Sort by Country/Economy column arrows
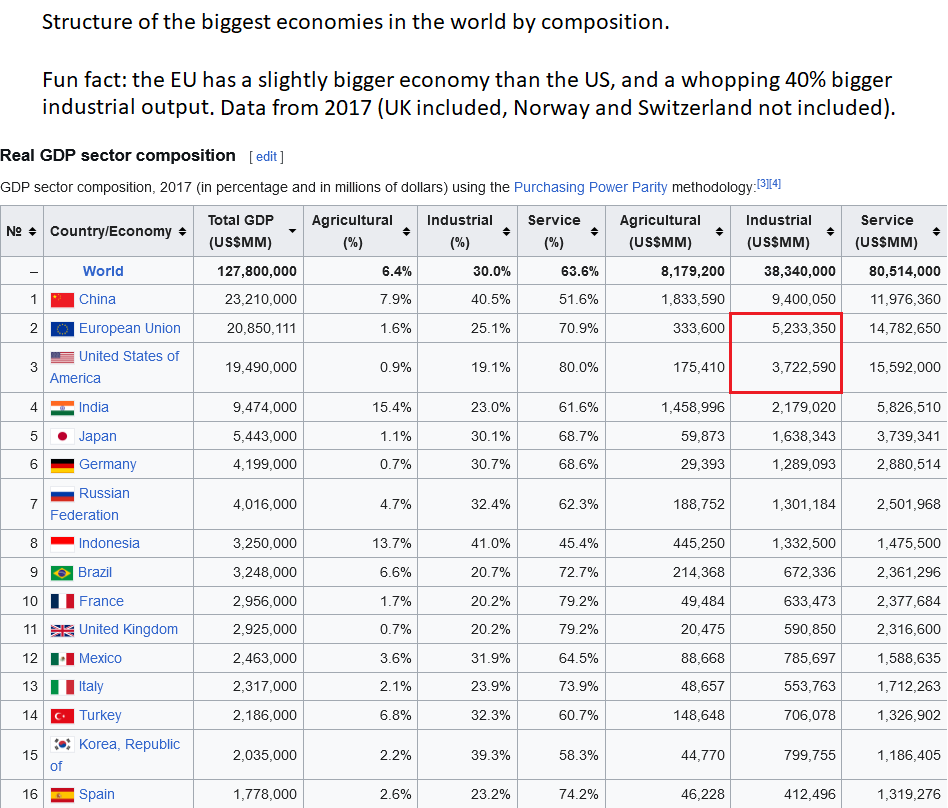This screenshot has height=808, width=948. pyautogui.click(x=183, y=232)
